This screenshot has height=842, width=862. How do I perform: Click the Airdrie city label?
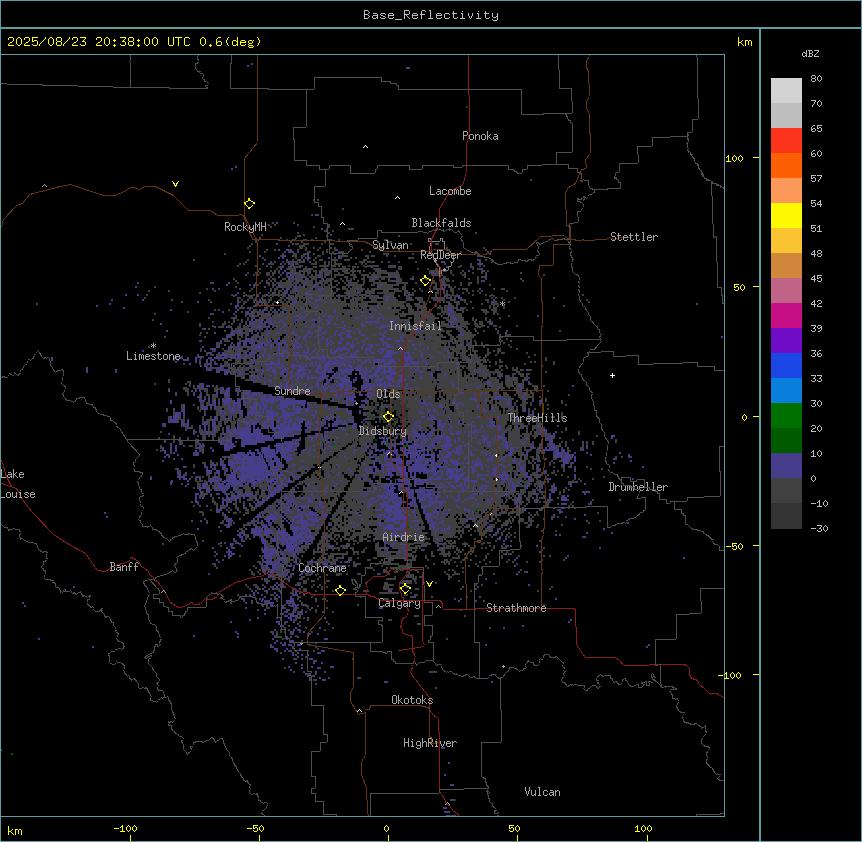tap(404, 537)
